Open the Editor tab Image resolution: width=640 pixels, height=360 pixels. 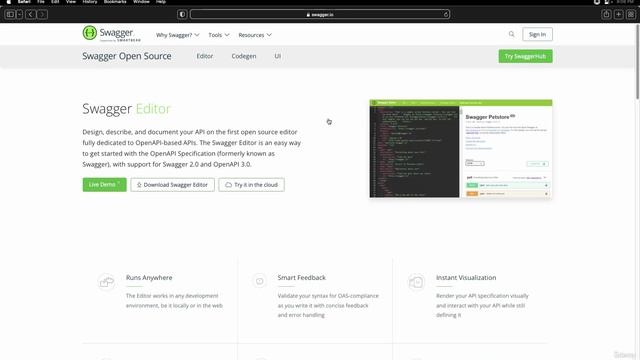coord(204,56)
